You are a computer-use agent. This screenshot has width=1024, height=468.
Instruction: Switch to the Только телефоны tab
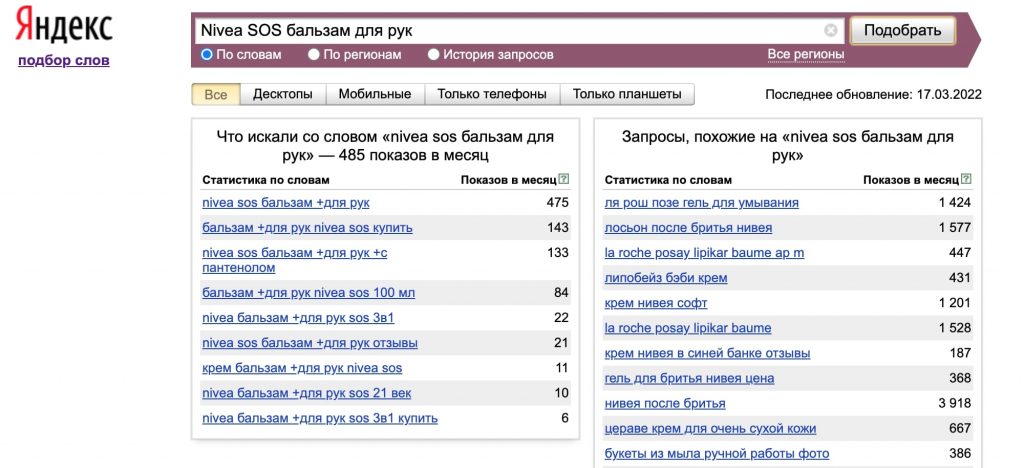(x=492, y=94)
